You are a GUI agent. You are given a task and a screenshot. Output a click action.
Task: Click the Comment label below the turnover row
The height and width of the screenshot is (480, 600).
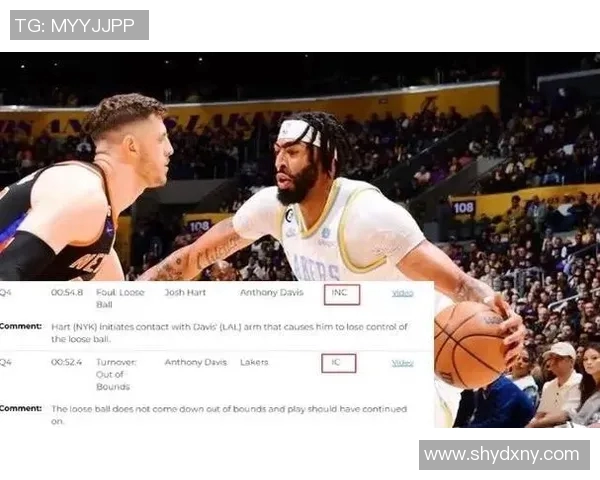pos(21,408)
